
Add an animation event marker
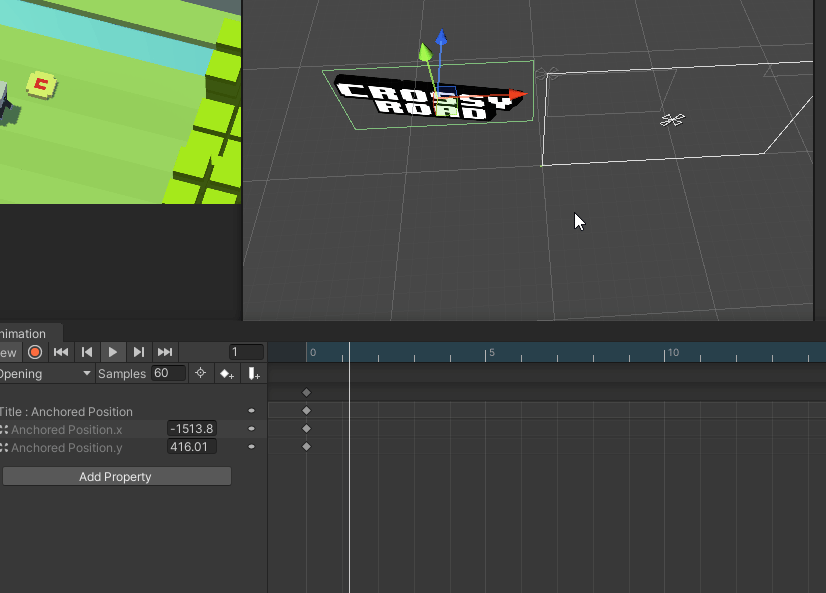(254, 374)
